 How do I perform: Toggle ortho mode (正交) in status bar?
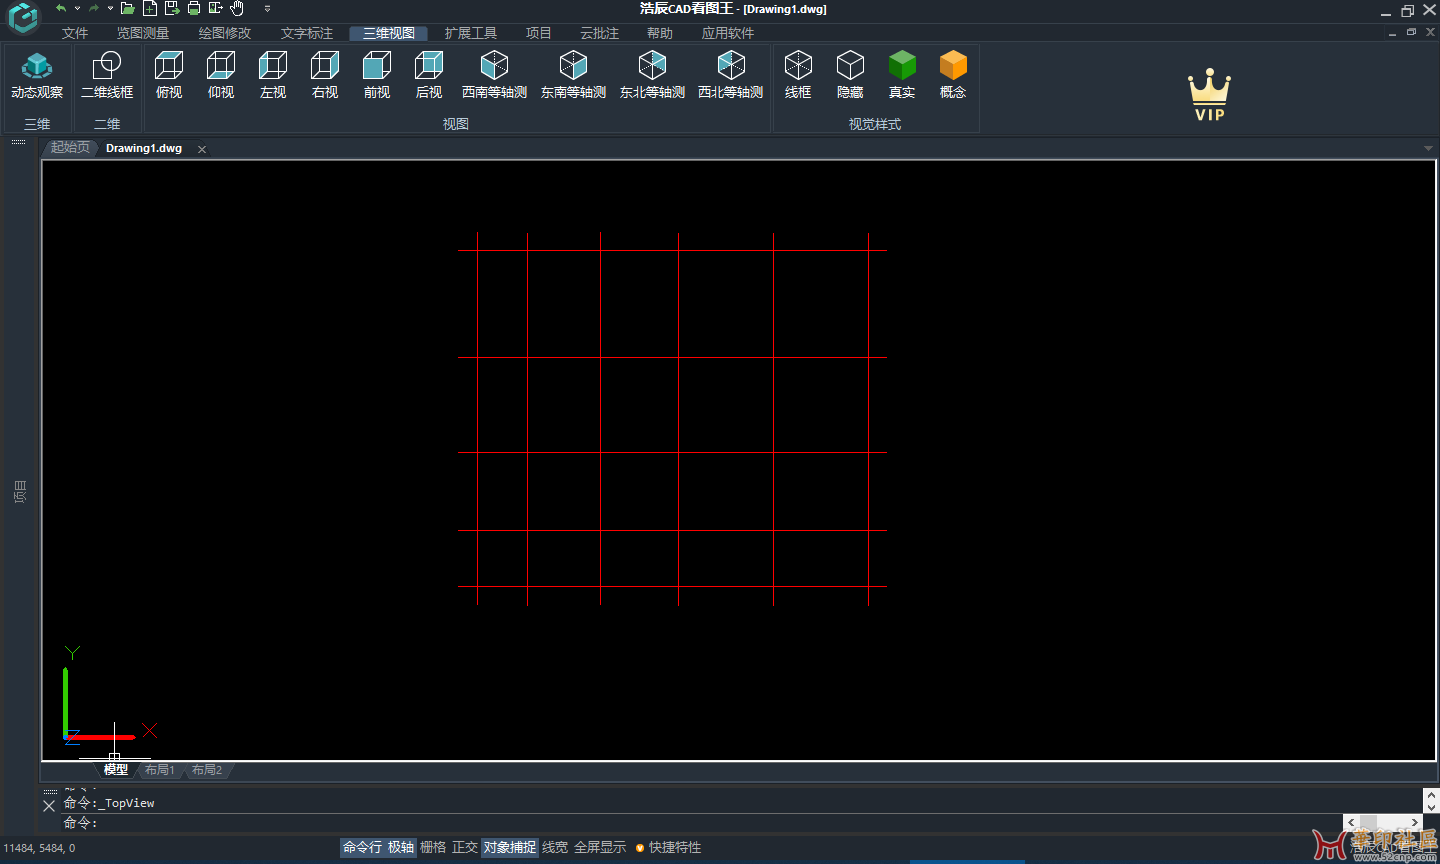pos(465,847)
